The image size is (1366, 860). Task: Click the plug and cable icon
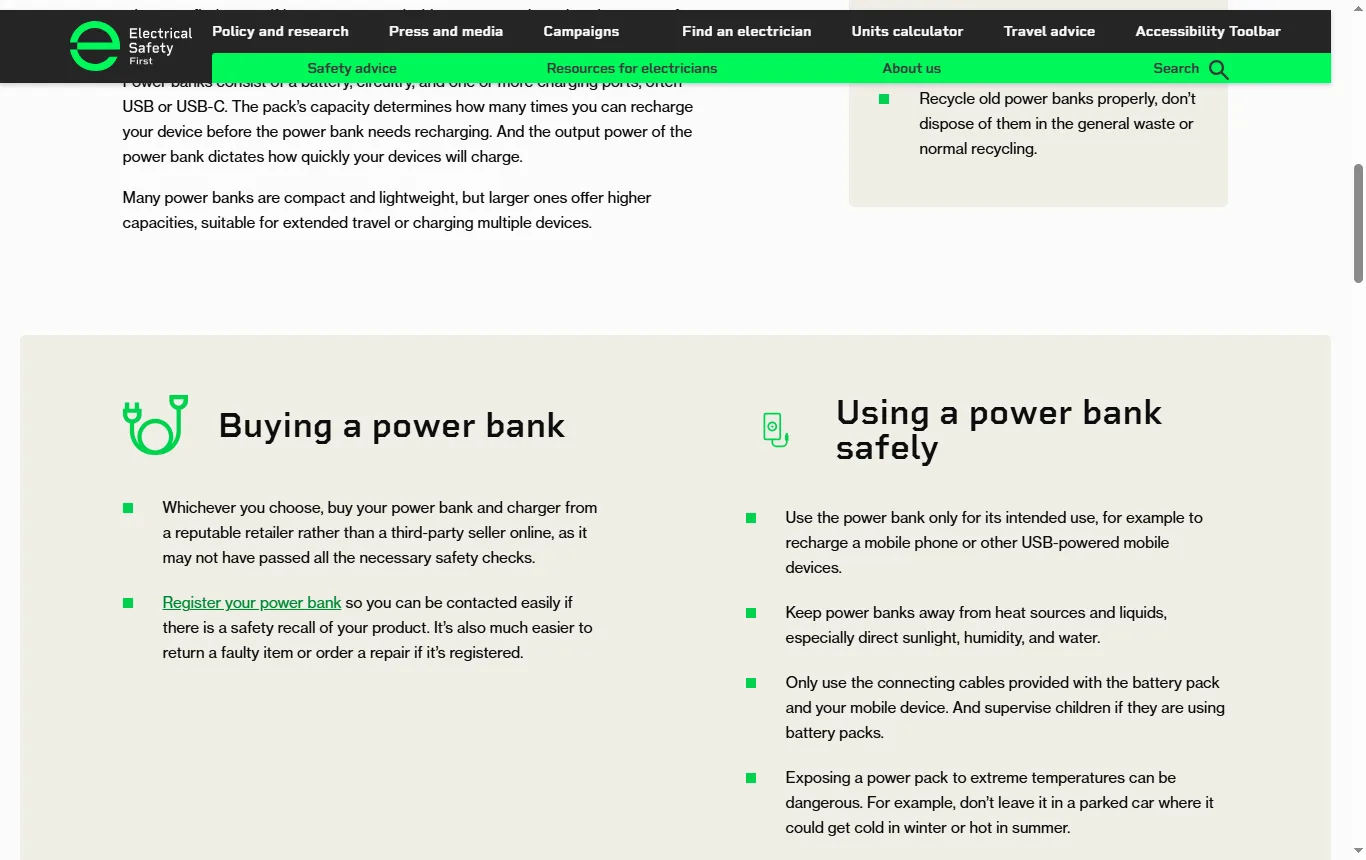pyautogui.click(x=156, y=424)
